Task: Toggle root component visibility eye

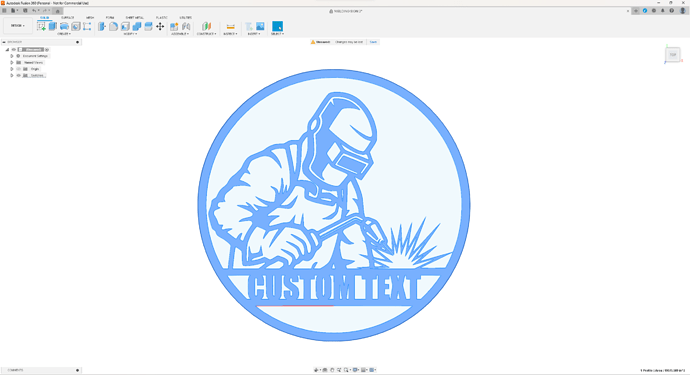Action: (x=14, y=50)
